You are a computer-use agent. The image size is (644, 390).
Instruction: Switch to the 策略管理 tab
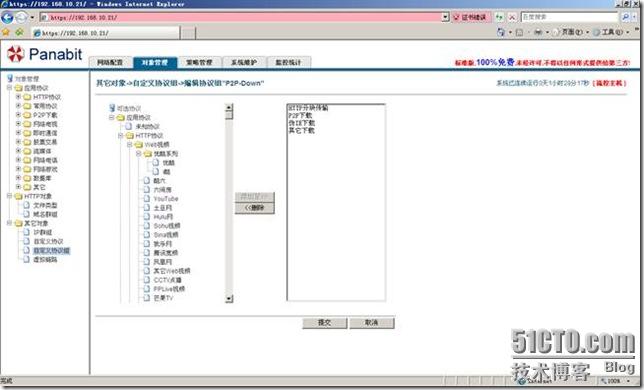point(199,62)
